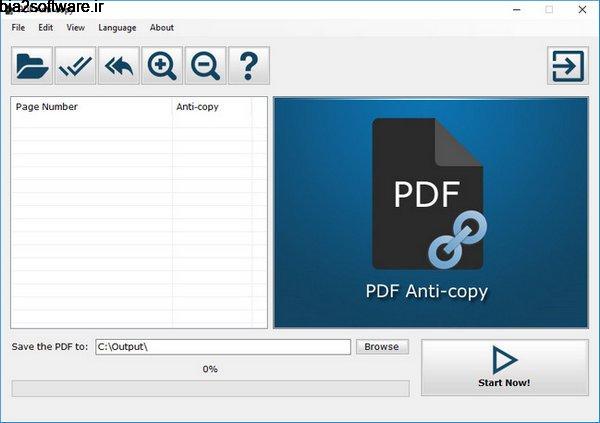
Task: Zoom out with the magnifier minus icon
Action: pos(205,66)
